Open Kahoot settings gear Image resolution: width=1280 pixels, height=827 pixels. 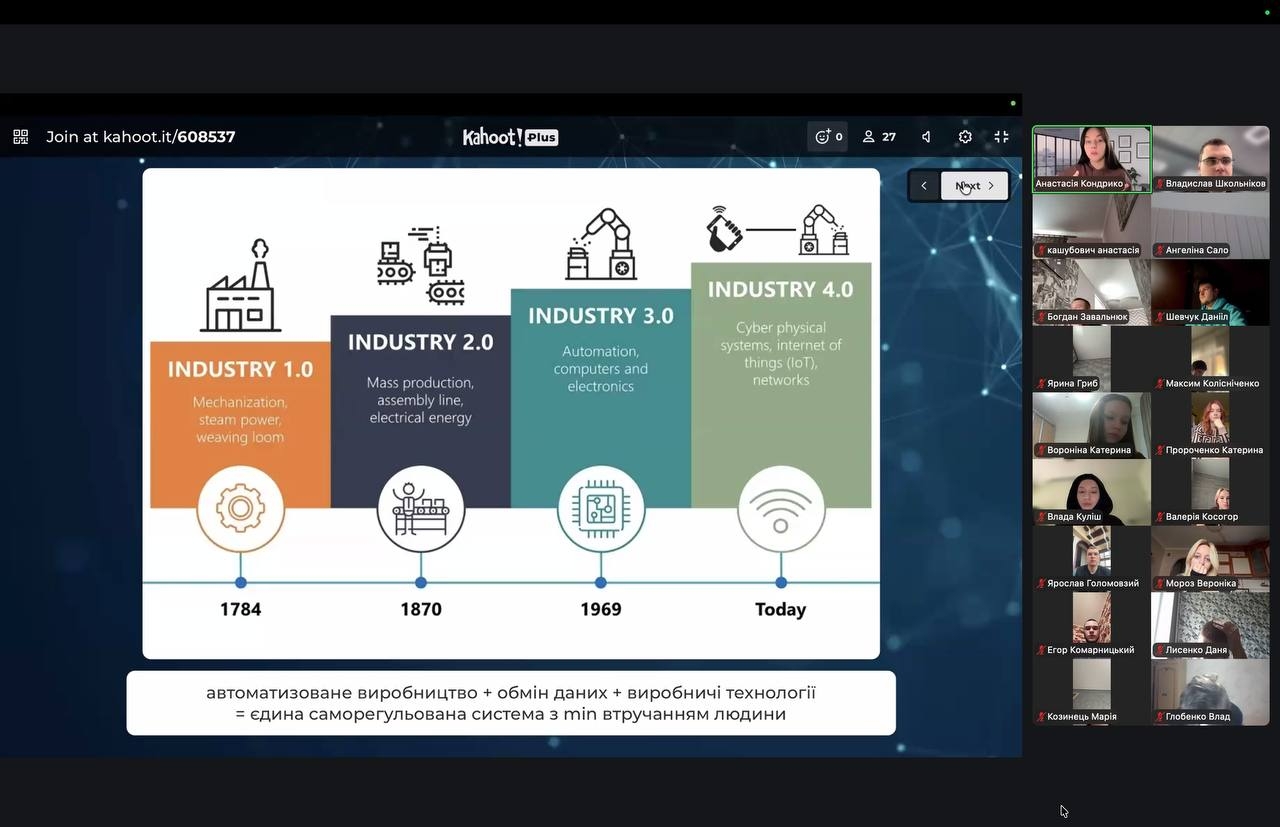click(x=965, y=137)
